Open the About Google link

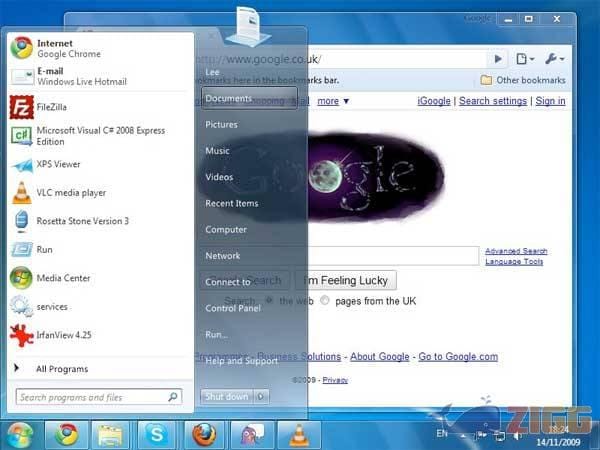tap(380, 357)
